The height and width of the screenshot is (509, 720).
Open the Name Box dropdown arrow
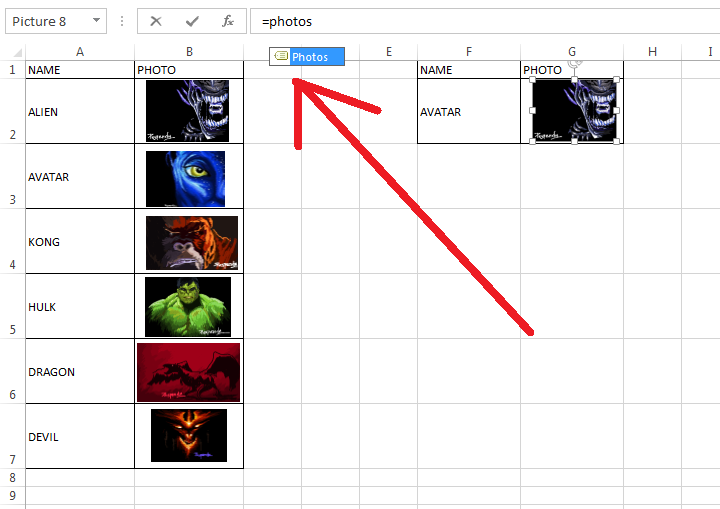pos(96,20)
